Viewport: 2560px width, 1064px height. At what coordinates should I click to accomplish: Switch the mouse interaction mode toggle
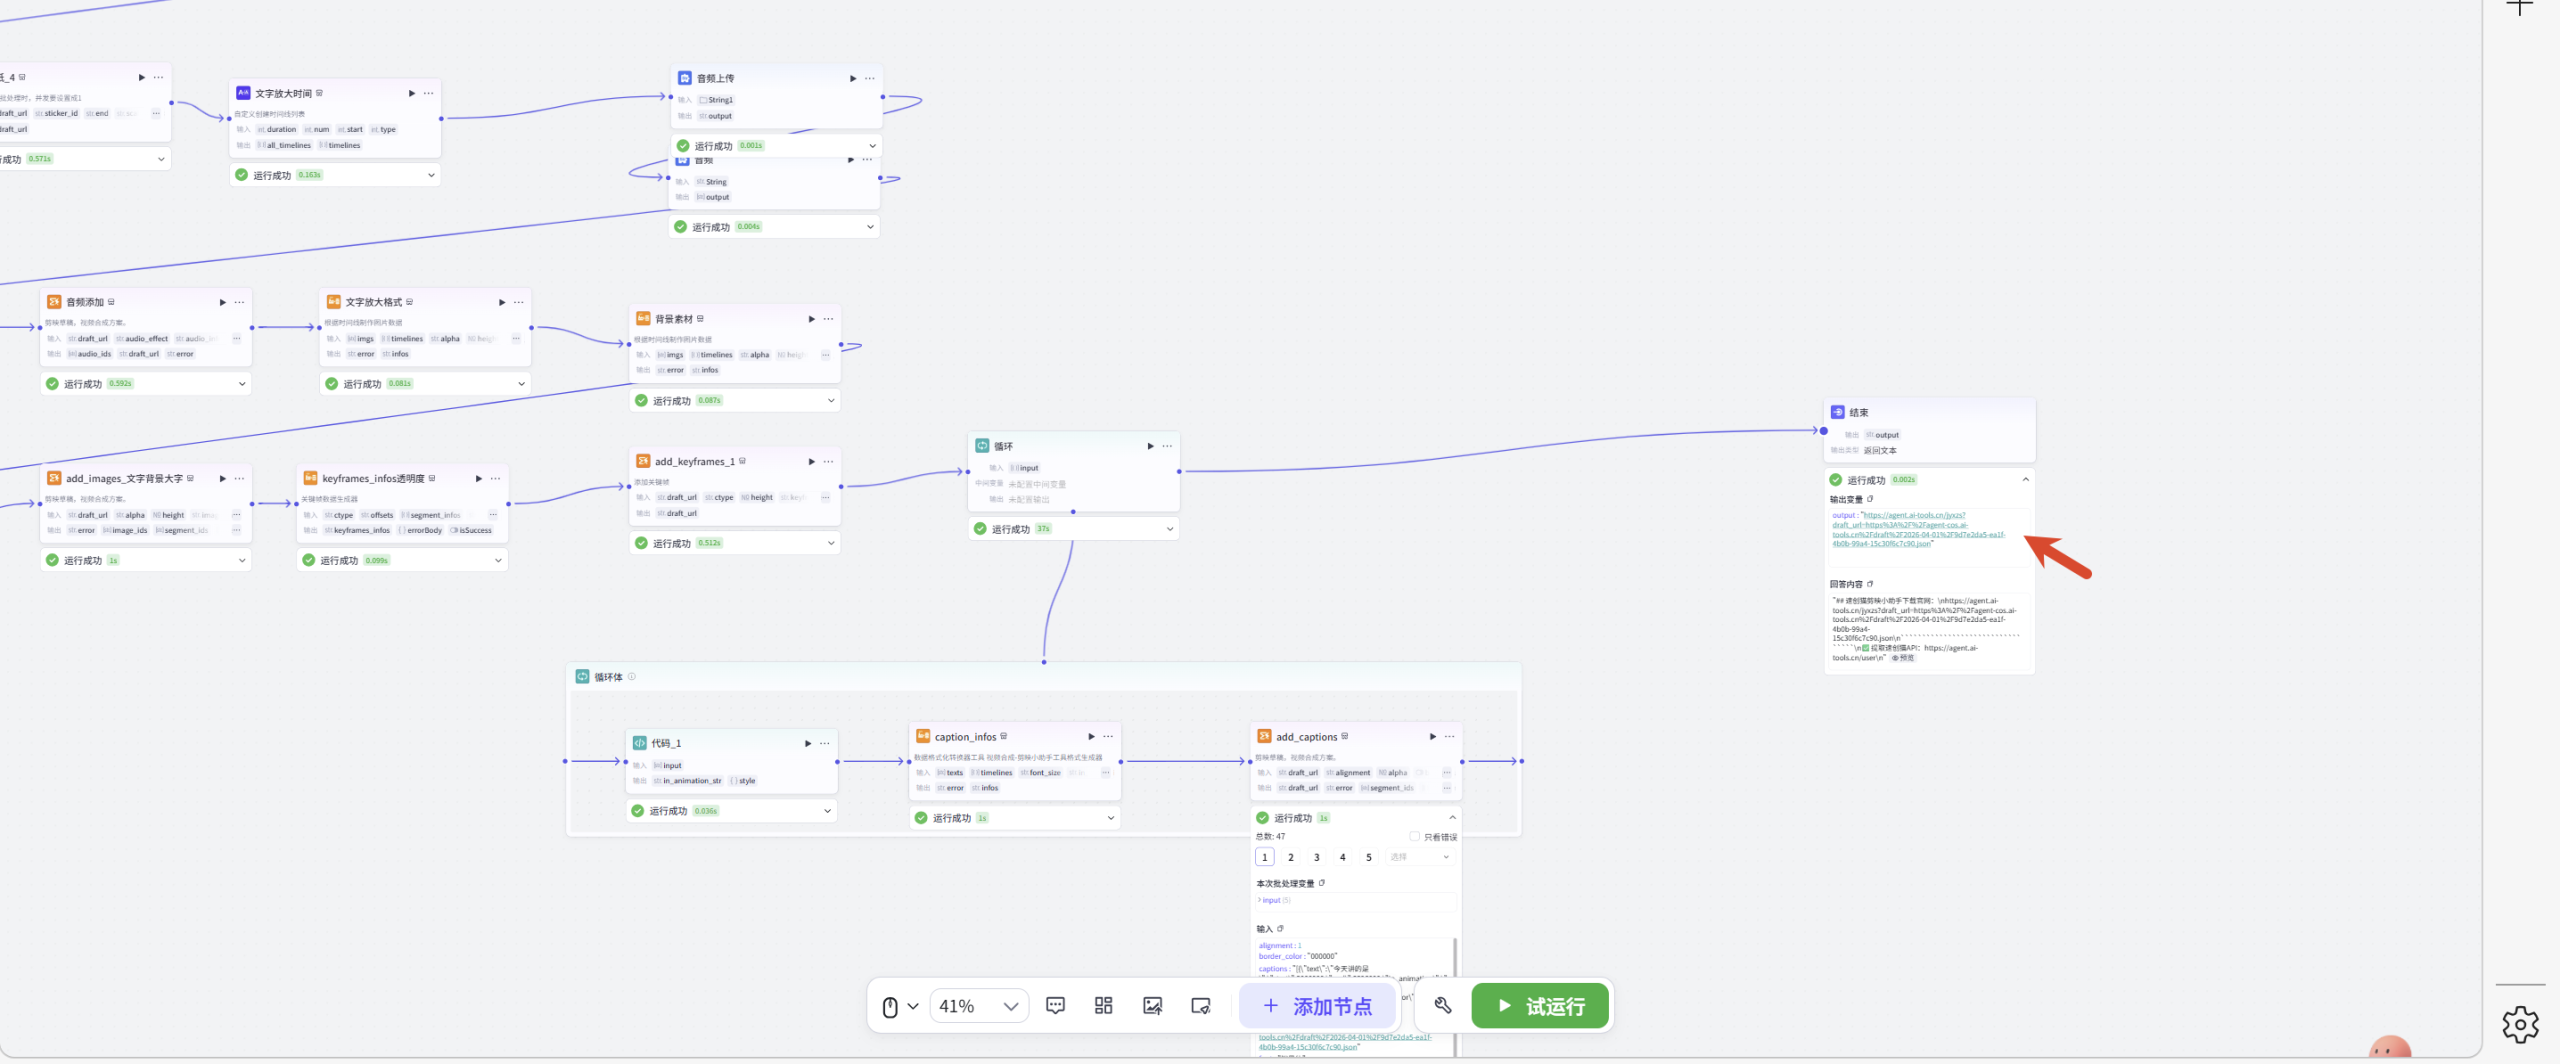pyautogui.click(x=899, y=1006)
